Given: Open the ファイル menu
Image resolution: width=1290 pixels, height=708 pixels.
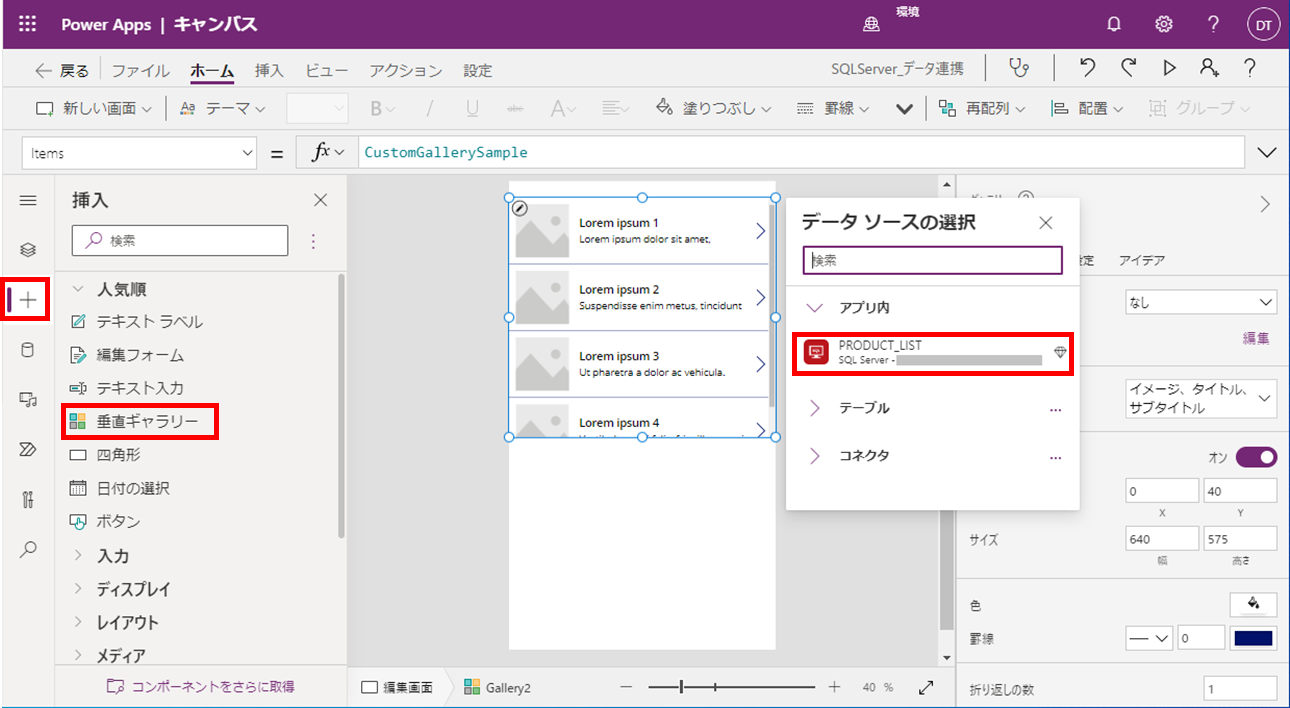Looking at the screenshot, I should coord(140,70).
